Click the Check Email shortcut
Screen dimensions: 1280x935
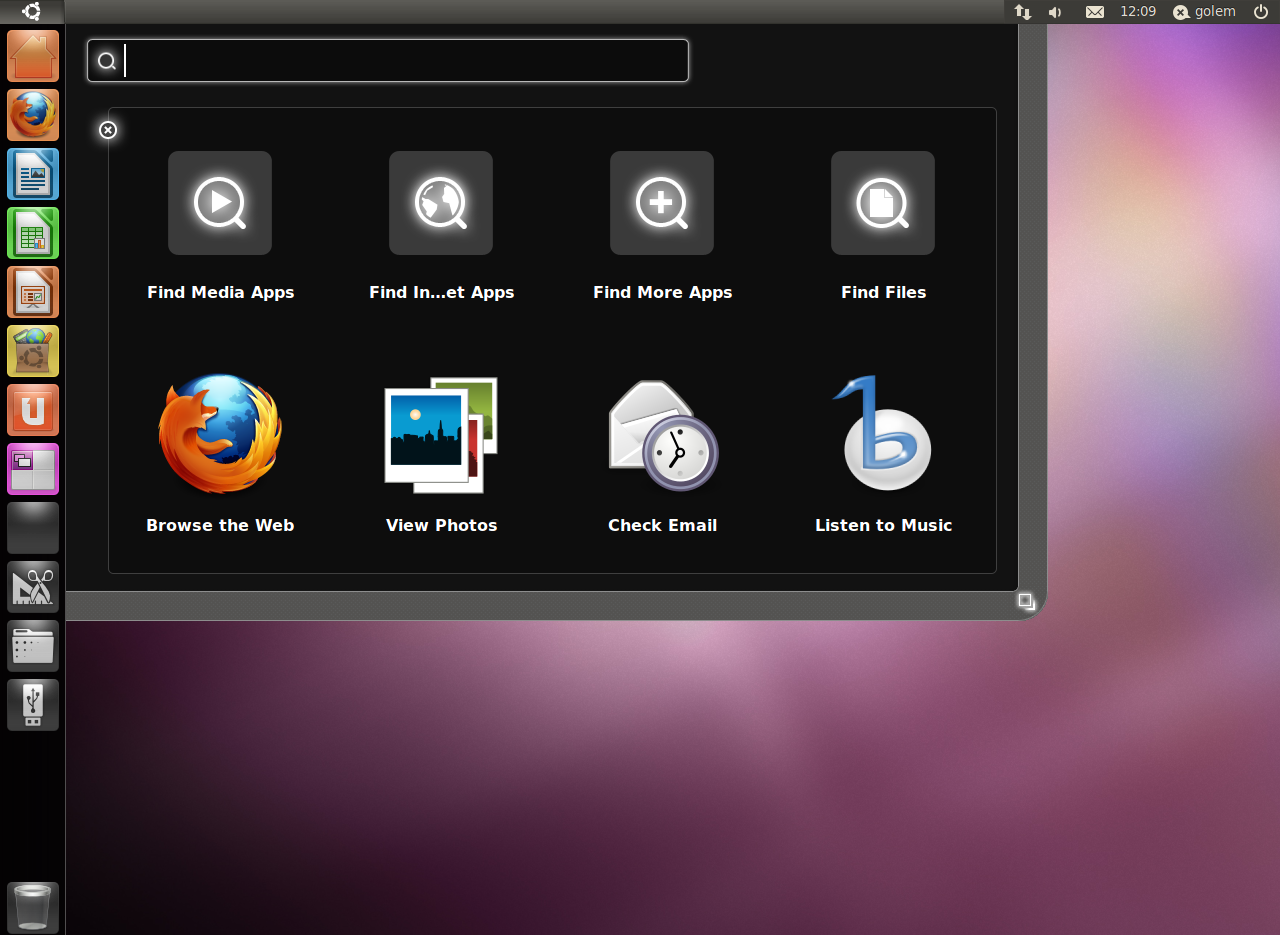[x=662, y=435]
